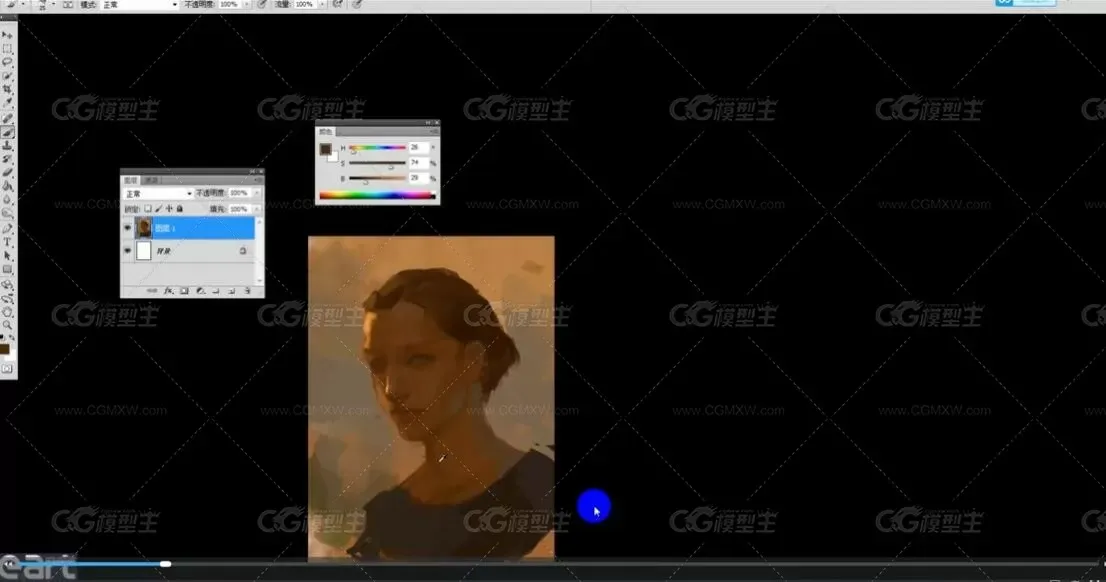Select the Dodge tool
This screenshot has height=582, width=1106.
(x=7, y=214)
